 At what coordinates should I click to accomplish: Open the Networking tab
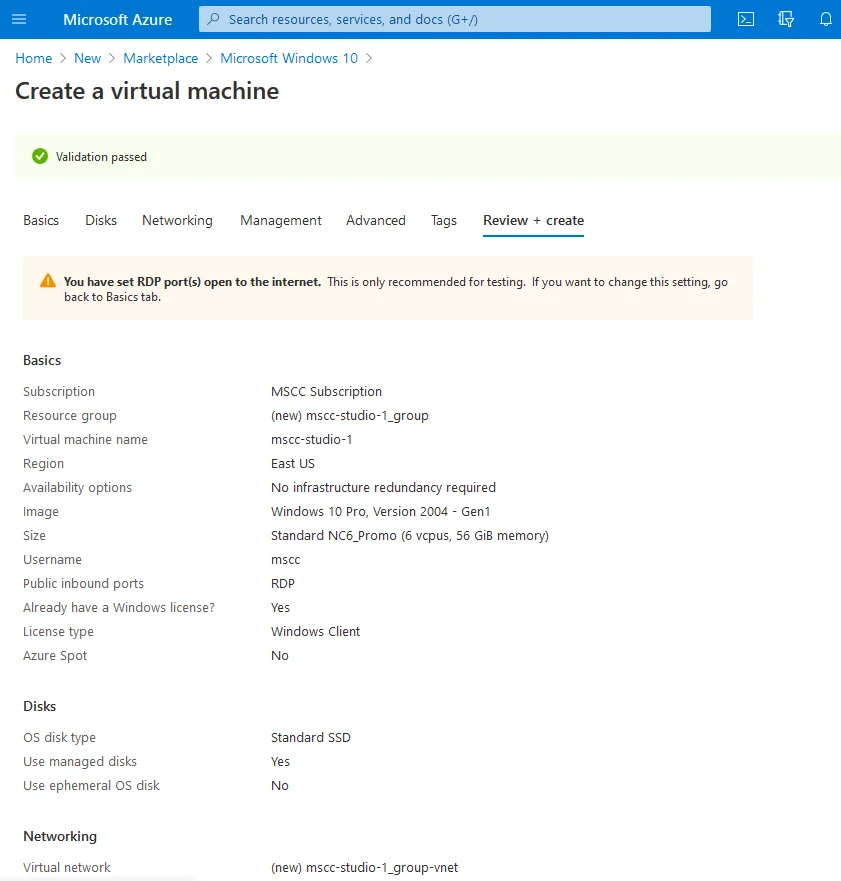[178, 220]
